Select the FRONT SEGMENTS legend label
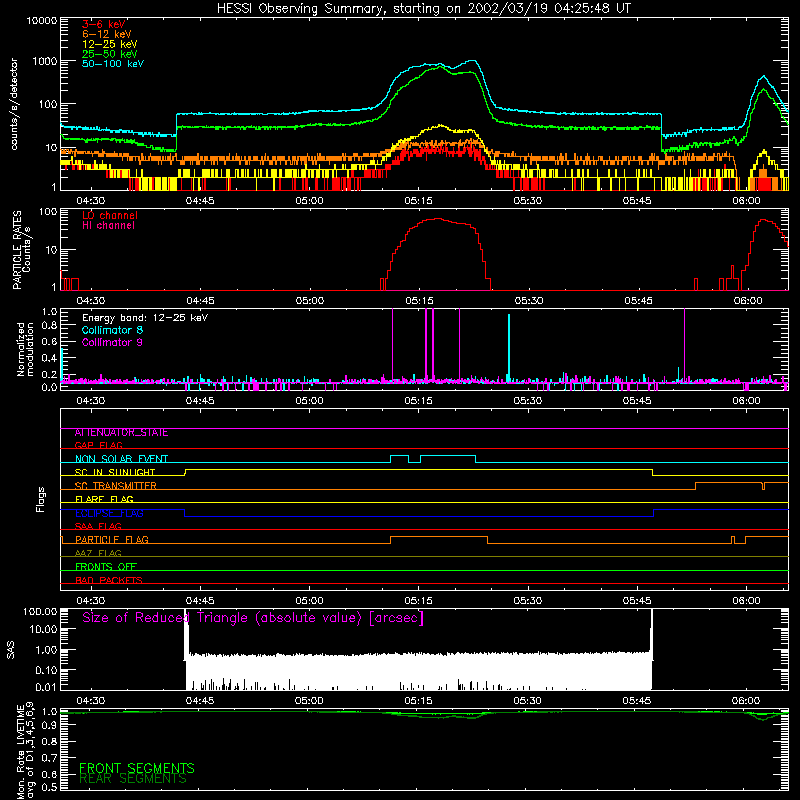This screenshot has width=800, height=800. click(x=137, y=768)
